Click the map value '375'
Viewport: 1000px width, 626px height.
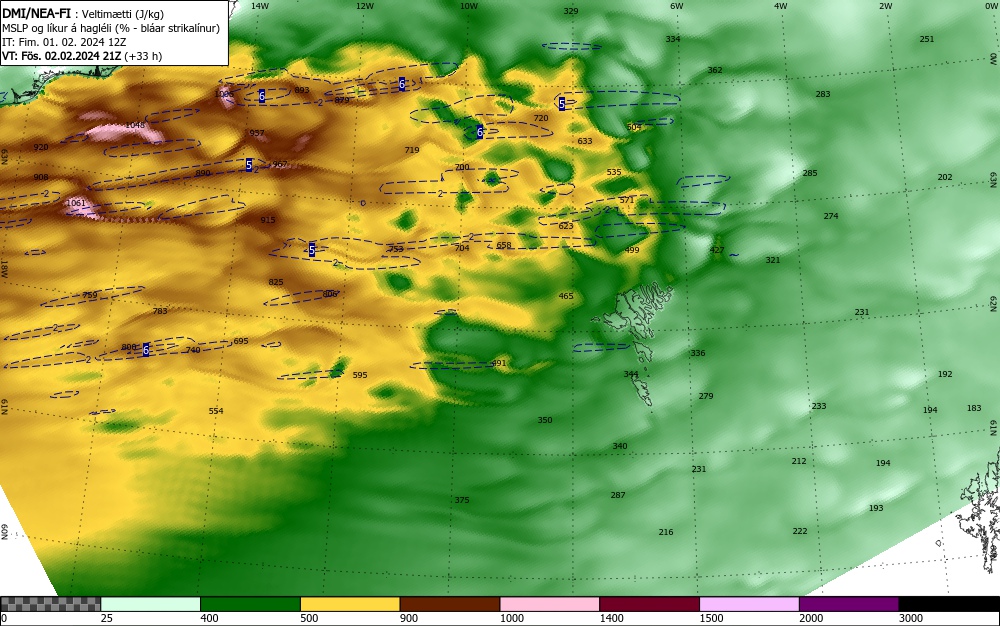click(x=462, y=500)
